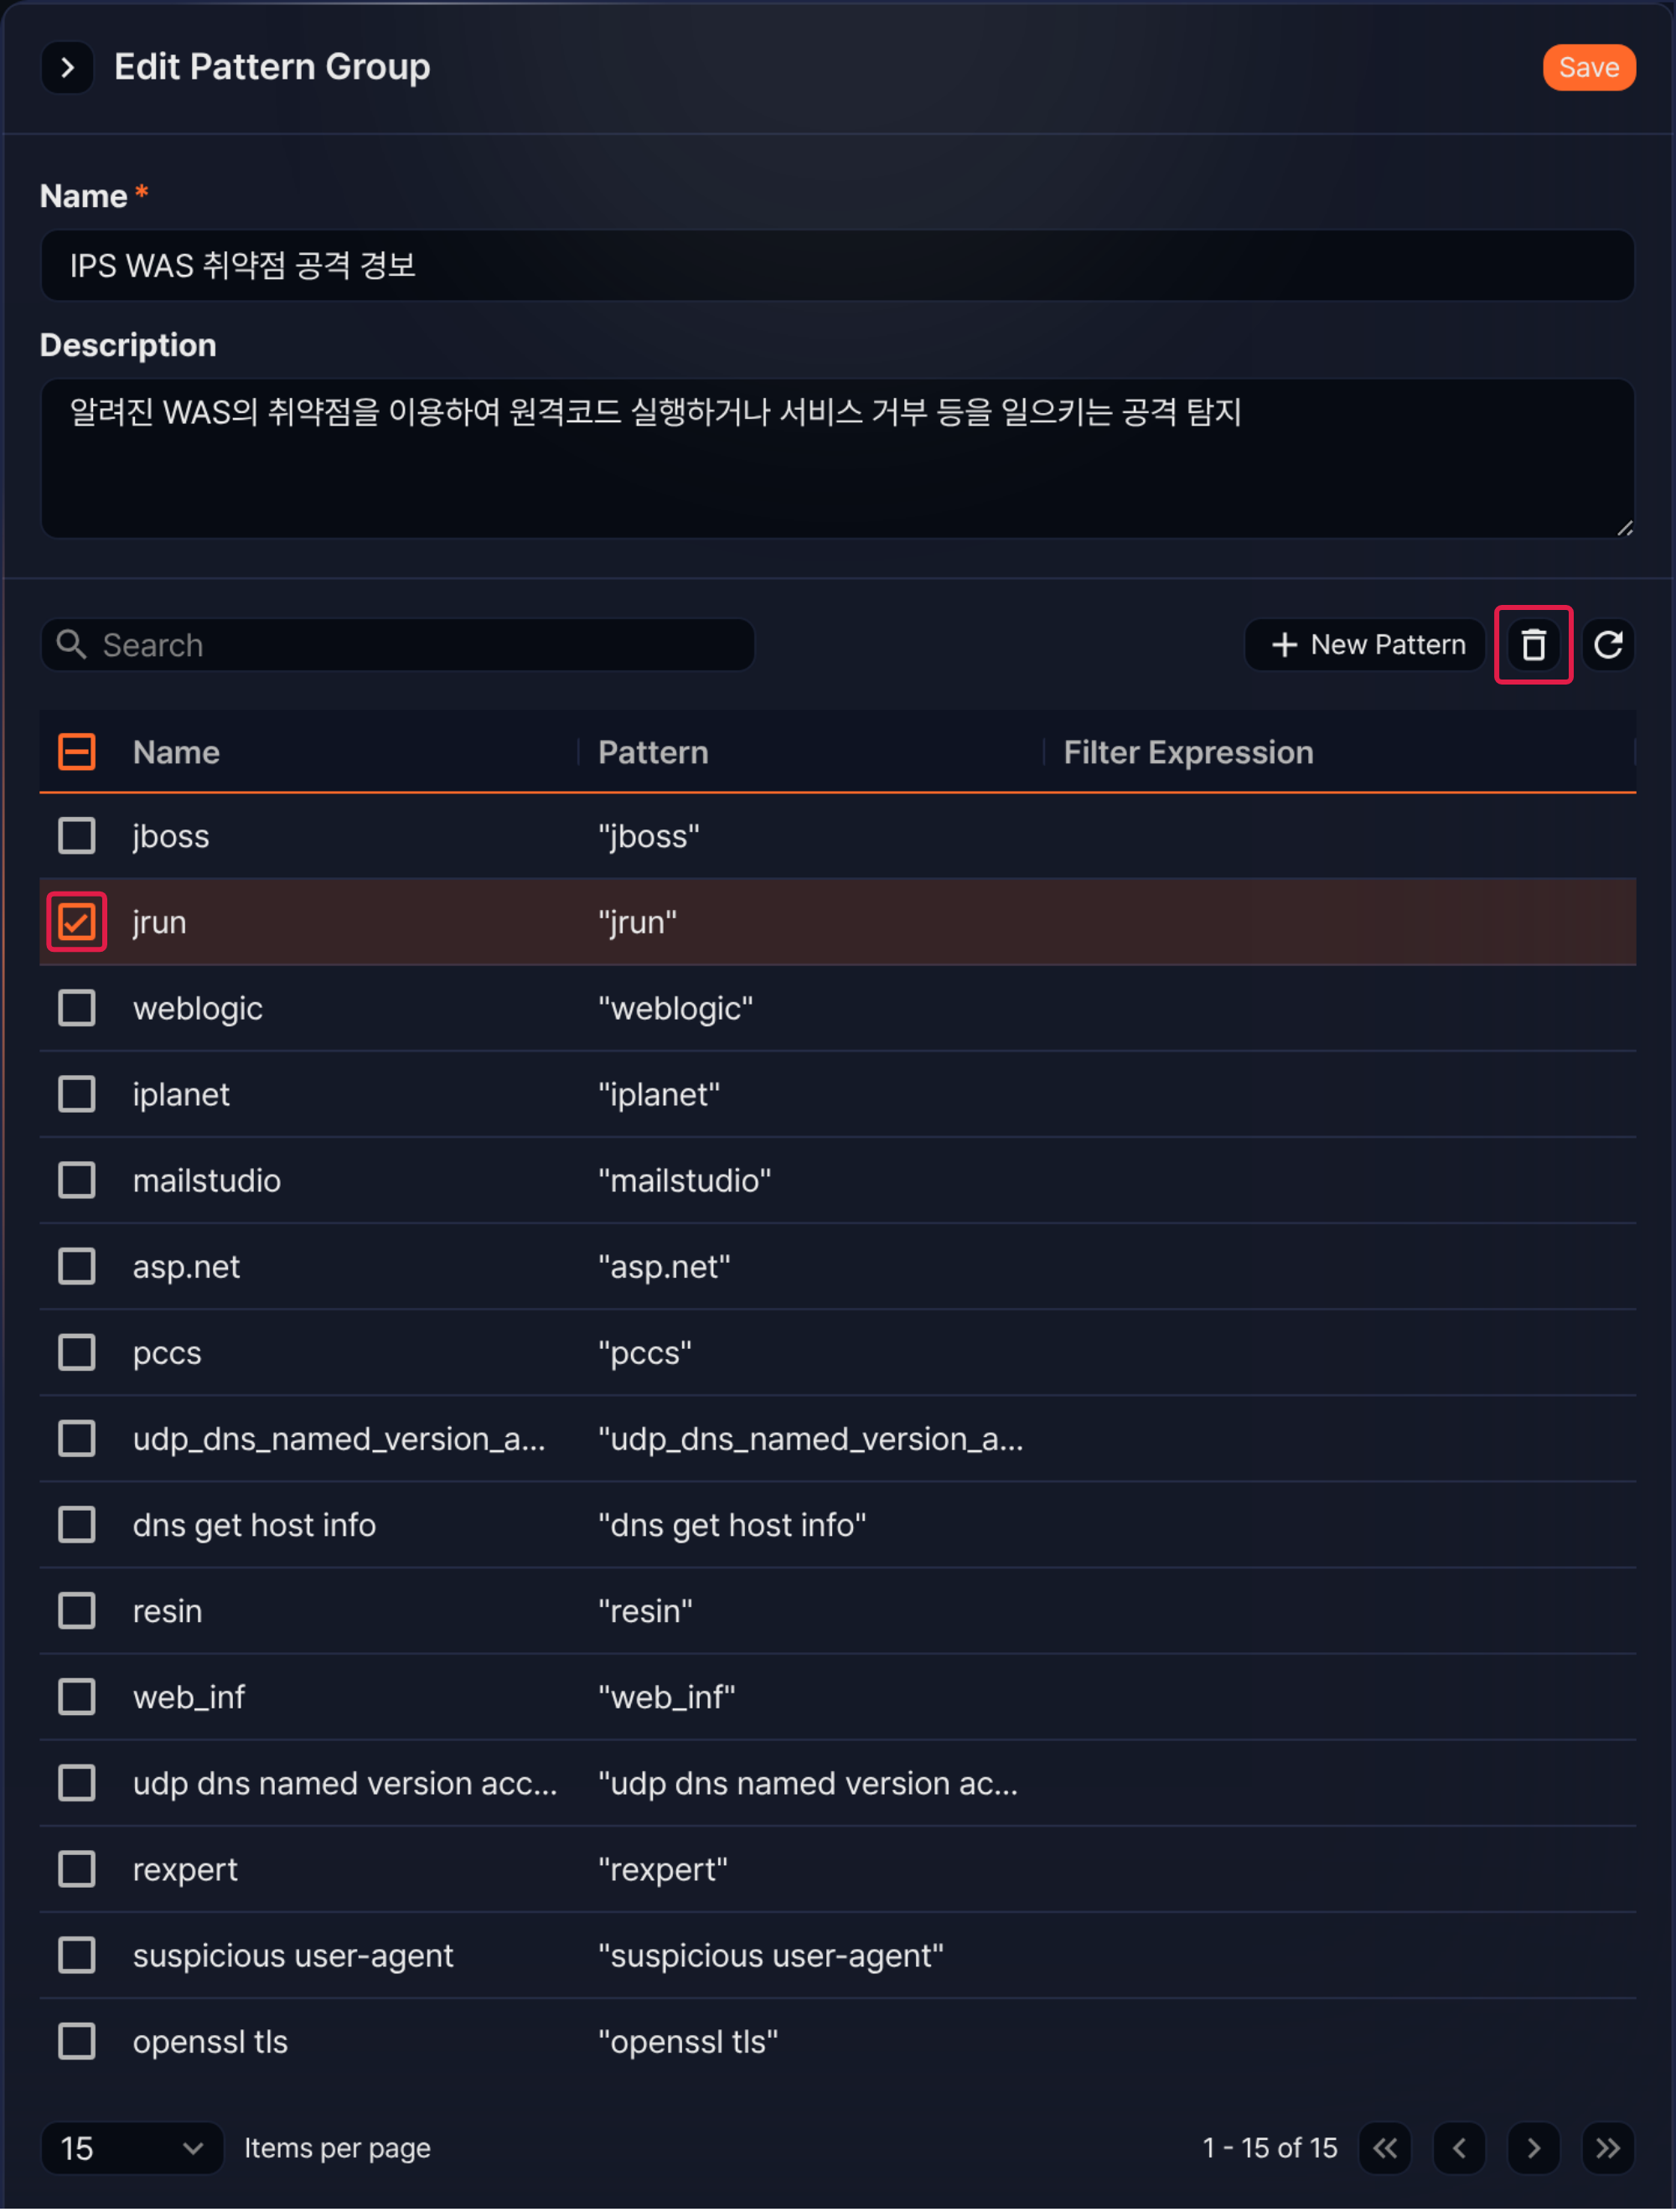This screenshot has height=2212, width=1676.
Task: Check the jboss pattern checkbox
Action: (76, 836)
